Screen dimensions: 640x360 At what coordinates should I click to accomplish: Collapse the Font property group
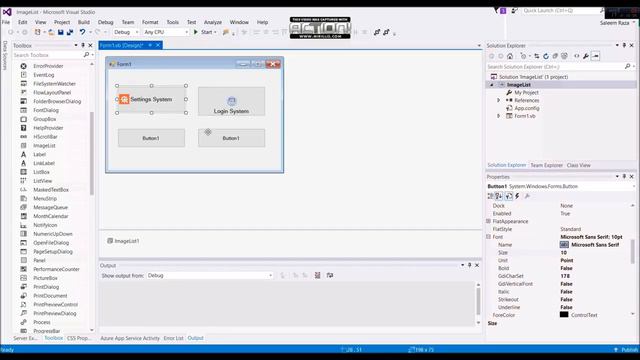(489, 237)
